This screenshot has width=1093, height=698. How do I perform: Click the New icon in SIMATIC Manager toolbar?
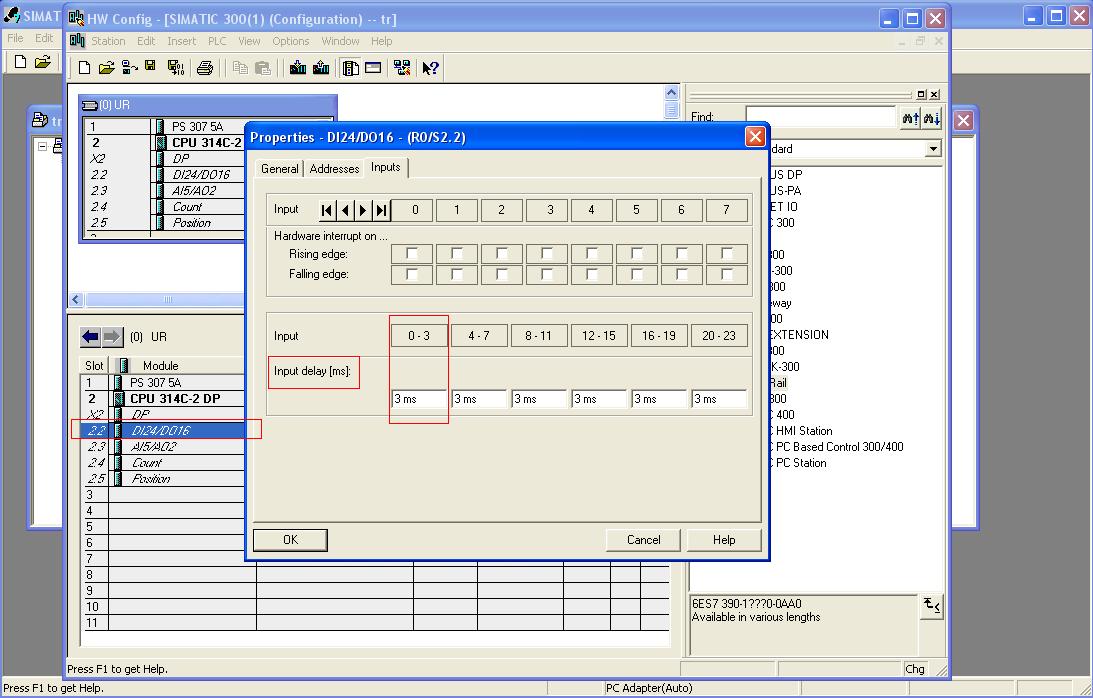(x=20, y=62)
